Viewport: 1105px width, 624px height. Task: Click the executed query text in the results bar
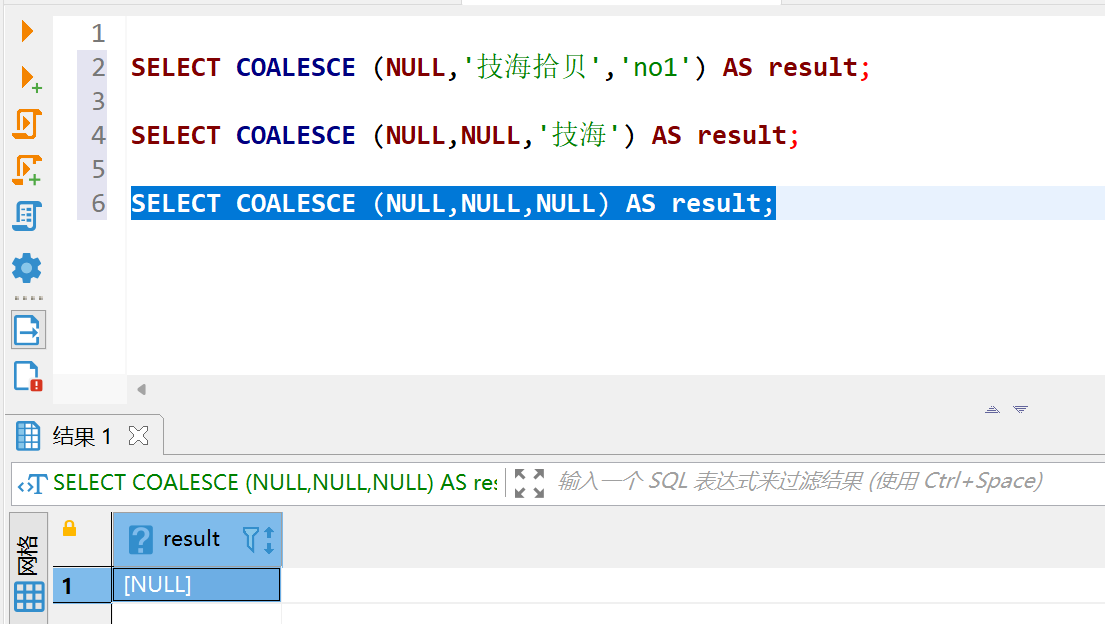pos(275,482)
